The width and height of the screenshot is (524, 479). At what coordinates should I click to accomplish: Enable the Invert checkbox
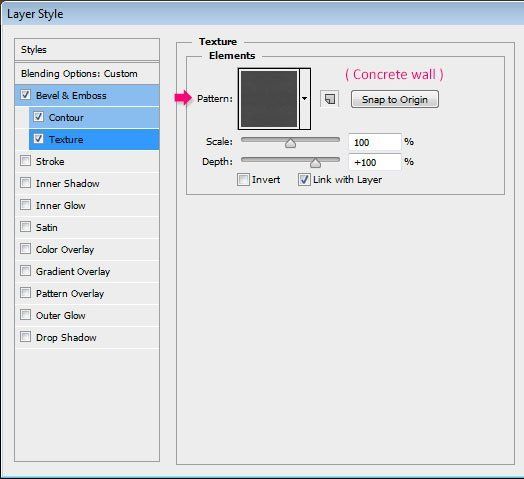point(243,179)
